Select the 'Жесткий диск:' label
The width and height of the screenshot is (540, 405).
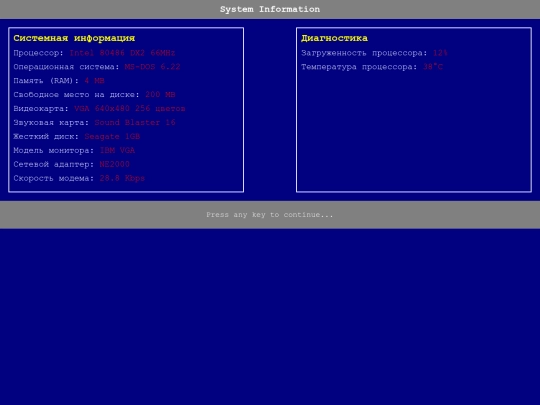pyautogui.click(x=46, y=137)
